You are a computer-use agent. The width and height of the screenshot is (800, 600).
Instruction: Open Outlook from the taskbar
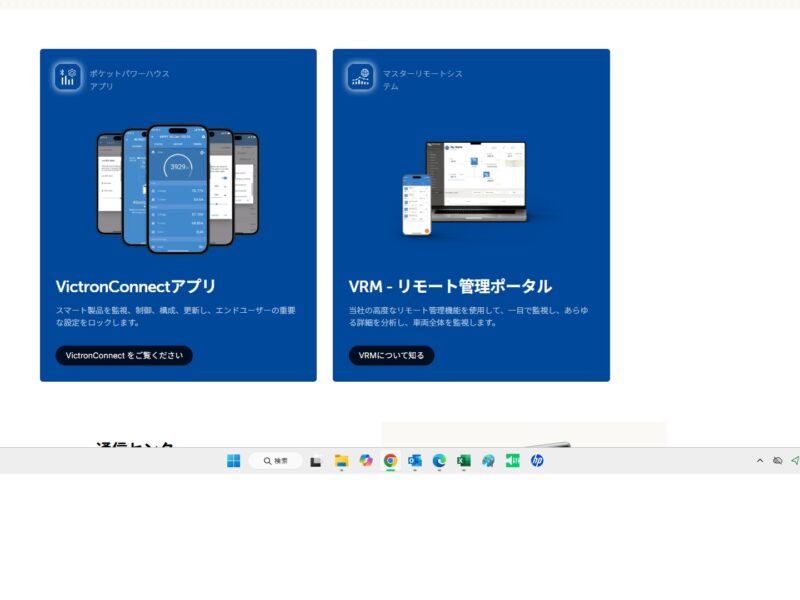[415, 461]
